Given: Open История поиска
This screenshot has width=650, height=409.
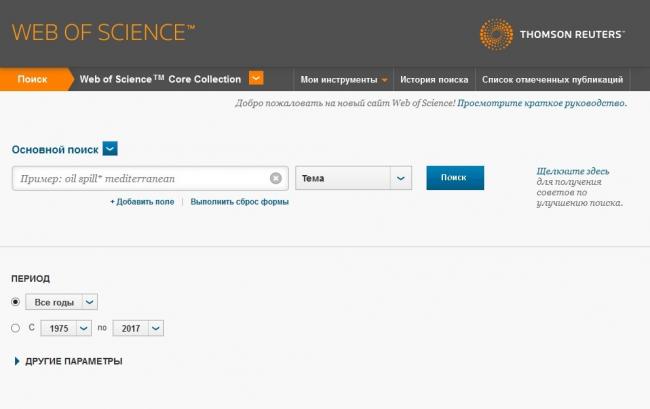Looking at the screenshot, I should [434, 80].
